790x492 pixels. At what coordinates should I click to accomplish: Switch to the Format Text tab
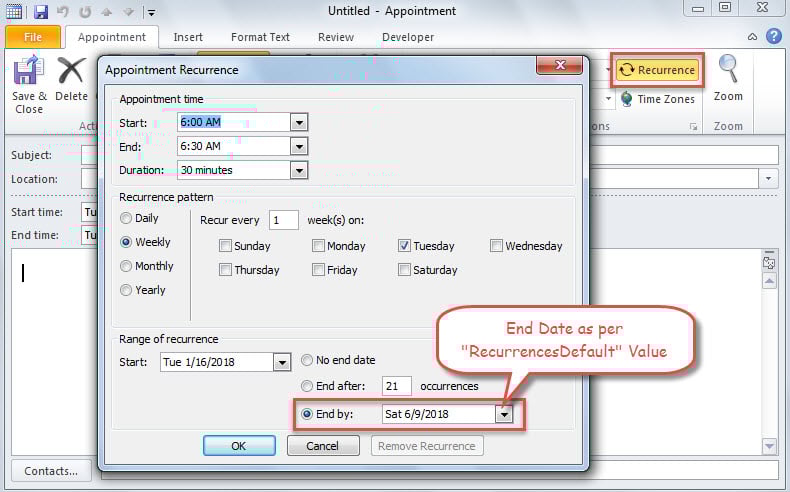[262, 37]
